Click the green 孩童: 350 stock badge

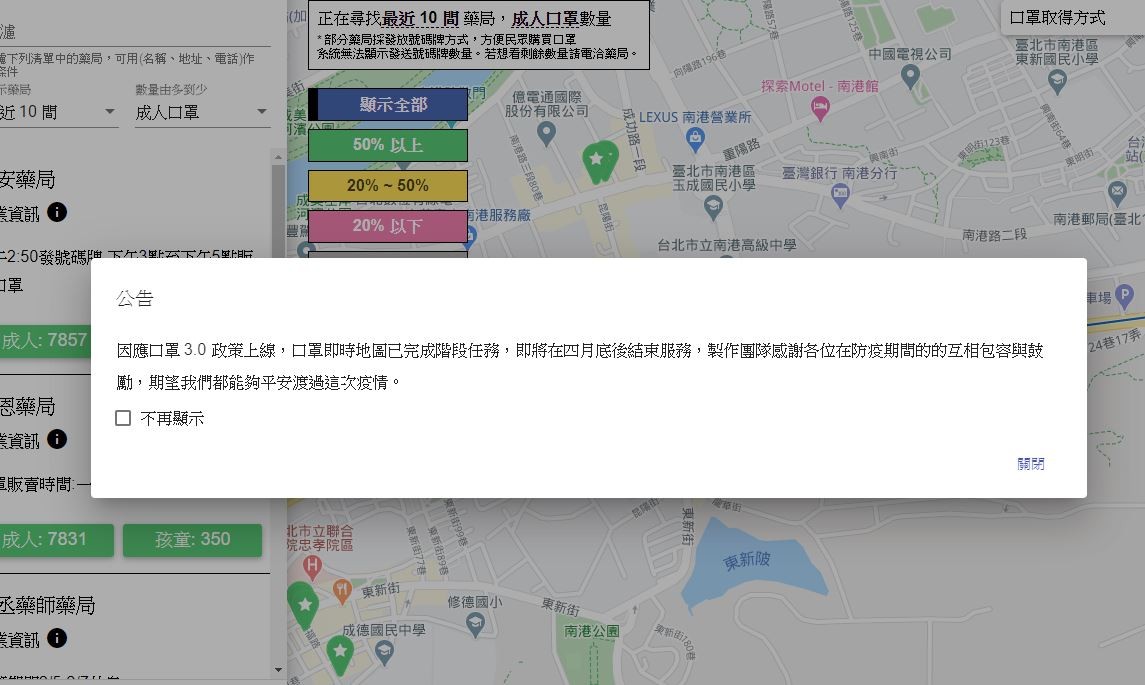click(x=193, y=540)
